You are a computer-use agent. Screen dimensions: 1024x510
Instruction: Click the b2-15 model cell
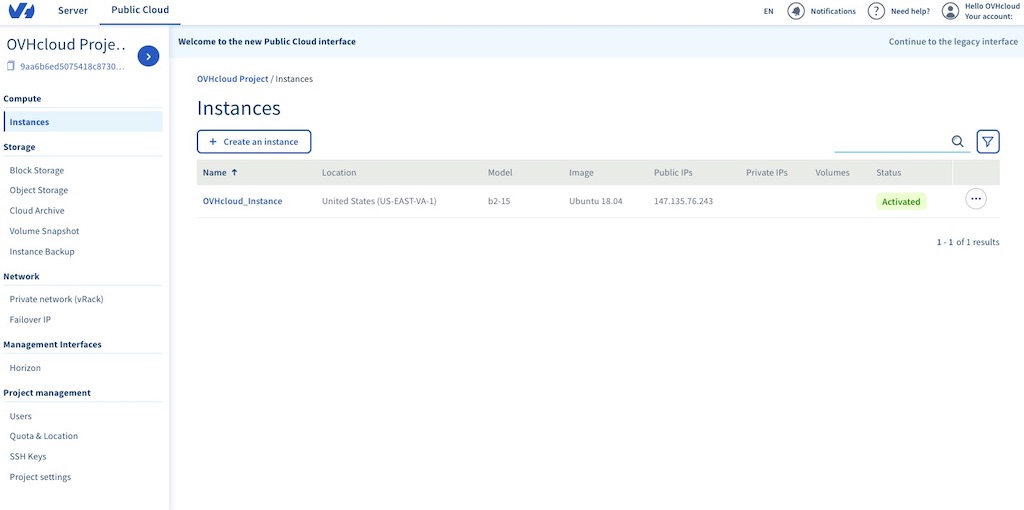coord(499,201)
